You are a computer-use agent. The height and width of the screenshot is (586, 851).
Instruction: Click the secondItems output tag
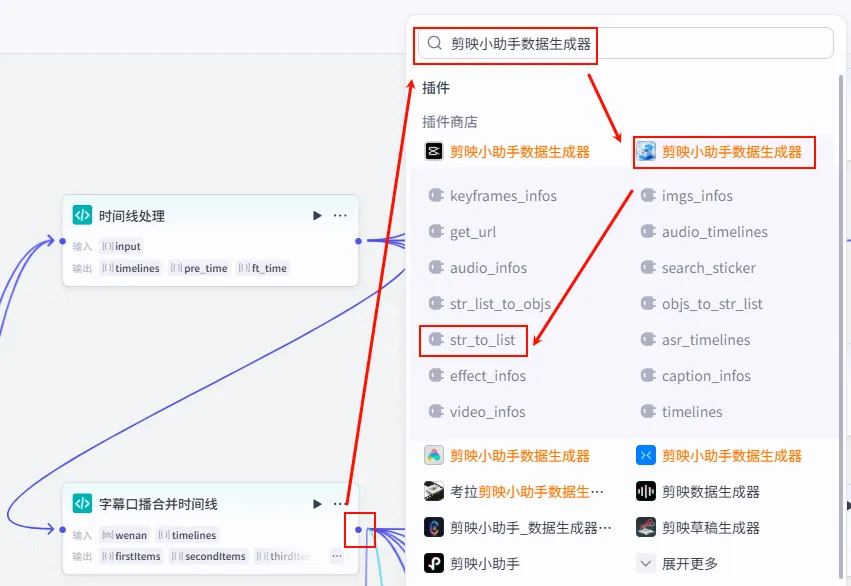208,556
